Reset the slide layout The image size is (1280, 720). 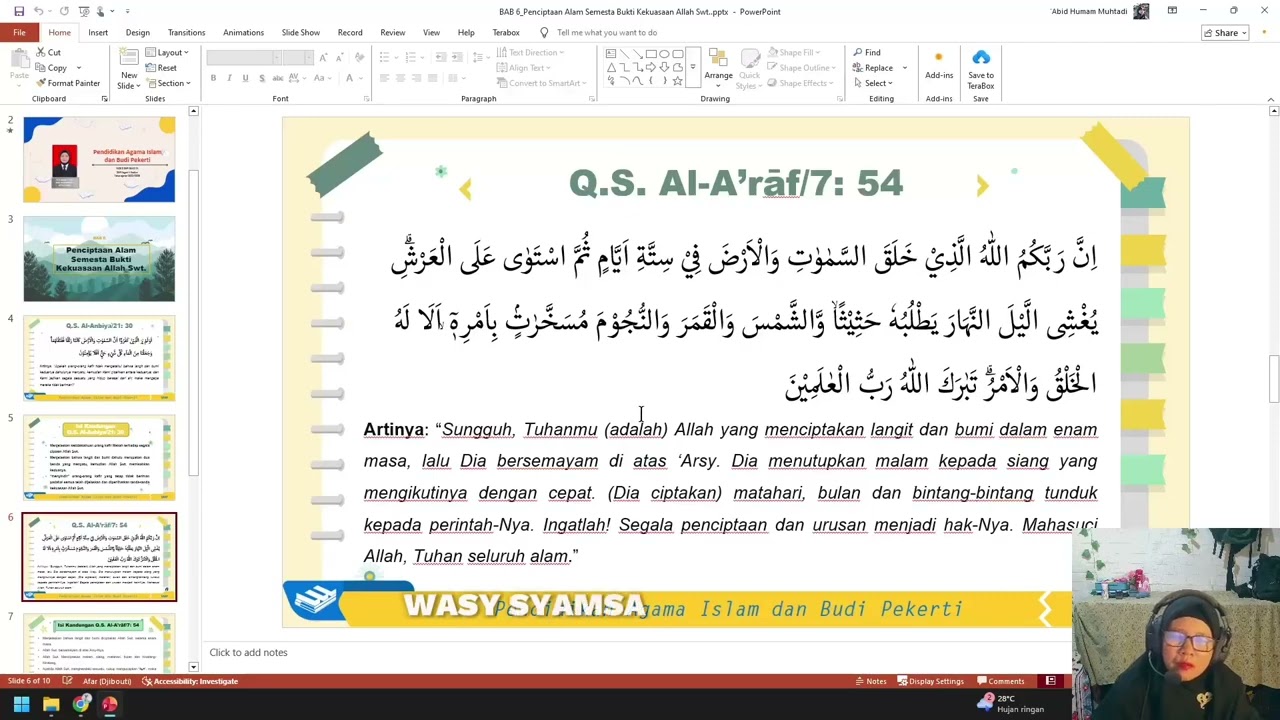coord(160,68)
